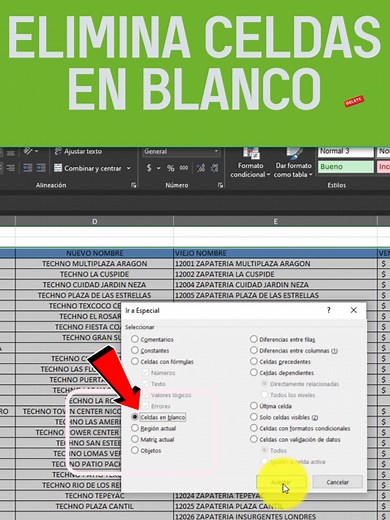
Task: Select Celdas precedentes option
Action: [280, 361]
